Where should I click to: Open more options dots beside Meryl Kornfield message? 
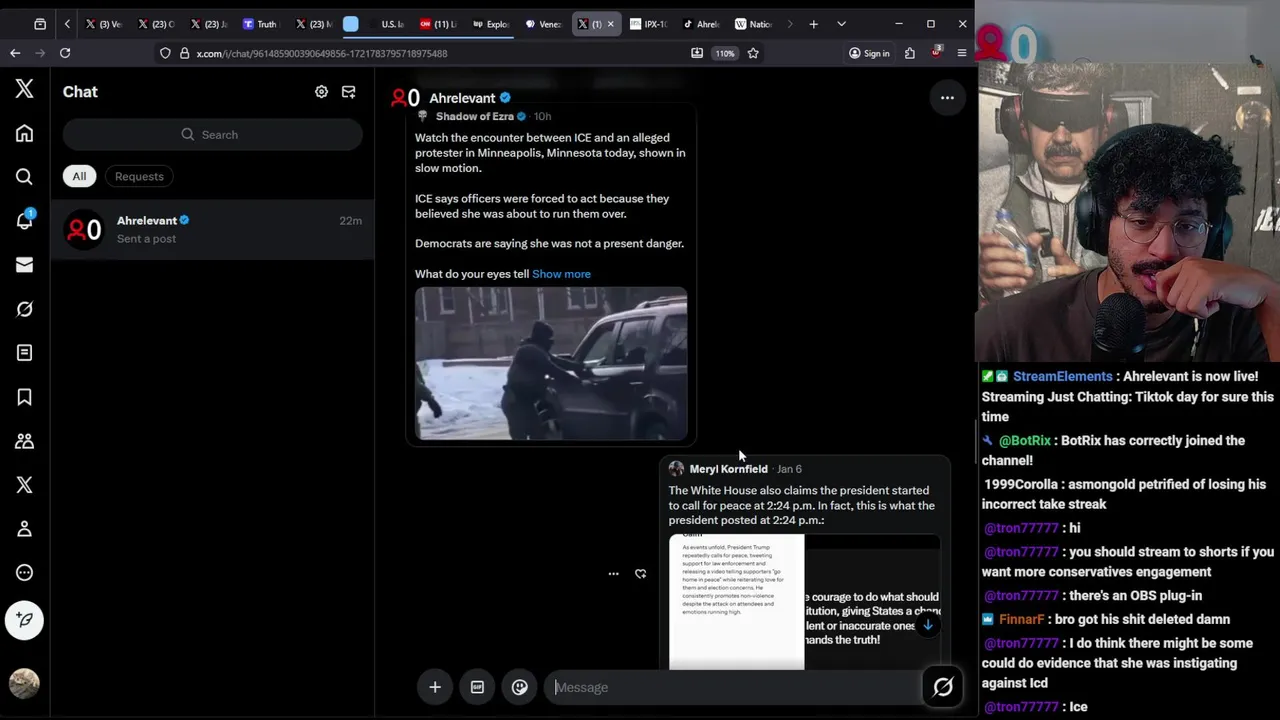613,574
